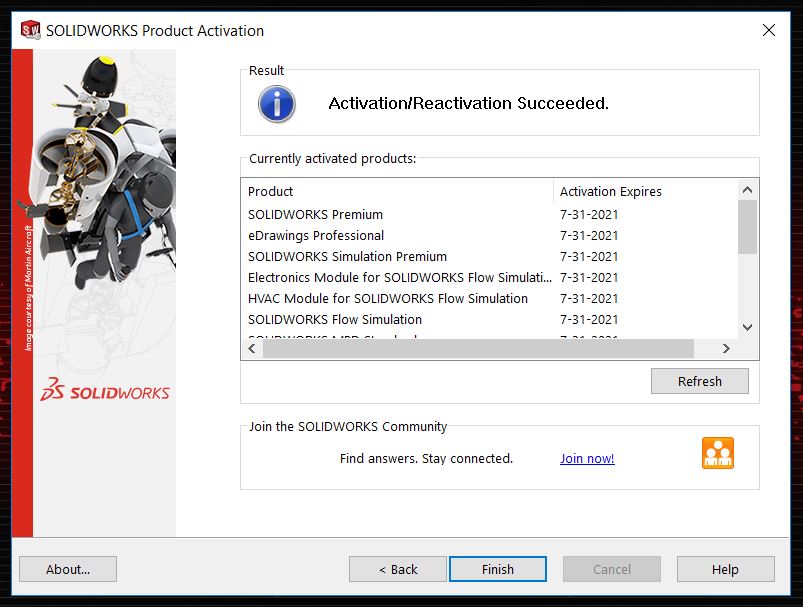Select the Electronics Module for SOLIDWORKS Flow row
Image resolution: width=803 pixels, height=607 pixels.
(x=490, y=278)
